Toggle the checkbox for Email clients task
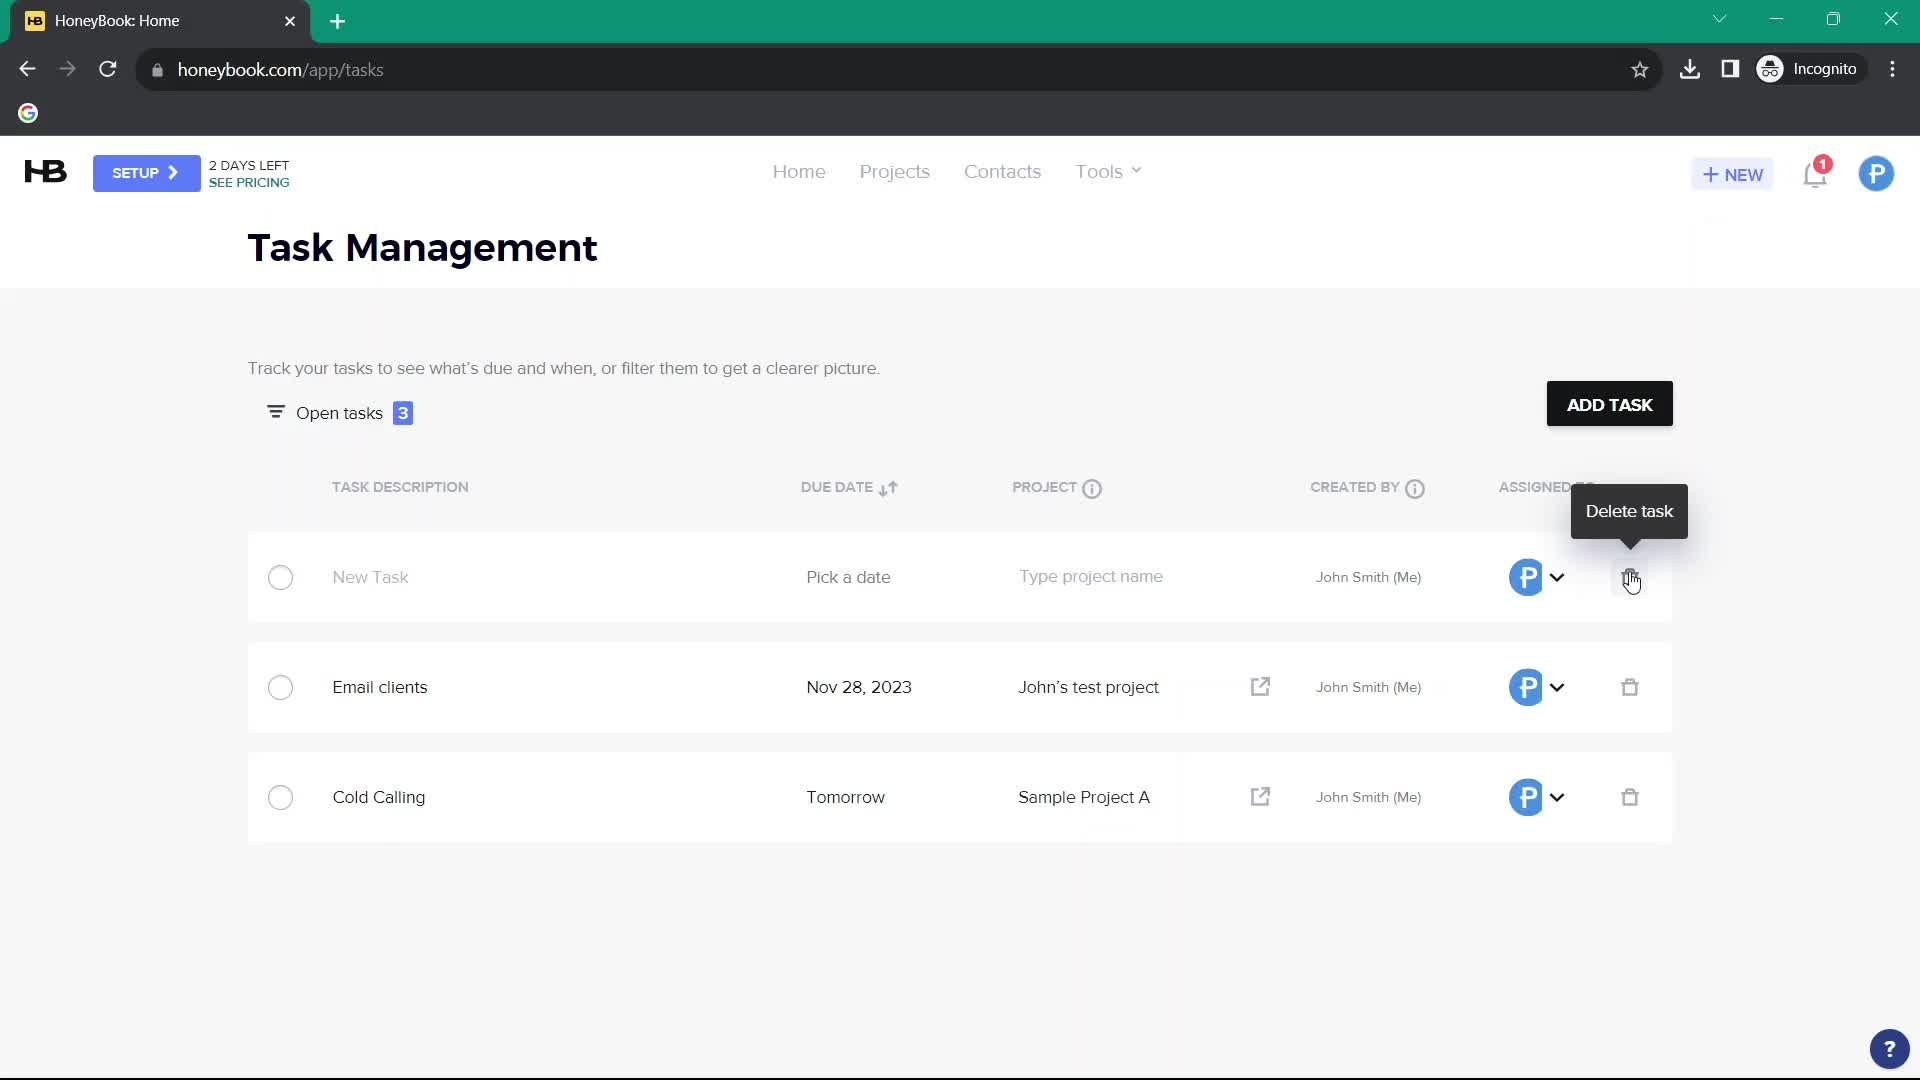 click(280, 687)
